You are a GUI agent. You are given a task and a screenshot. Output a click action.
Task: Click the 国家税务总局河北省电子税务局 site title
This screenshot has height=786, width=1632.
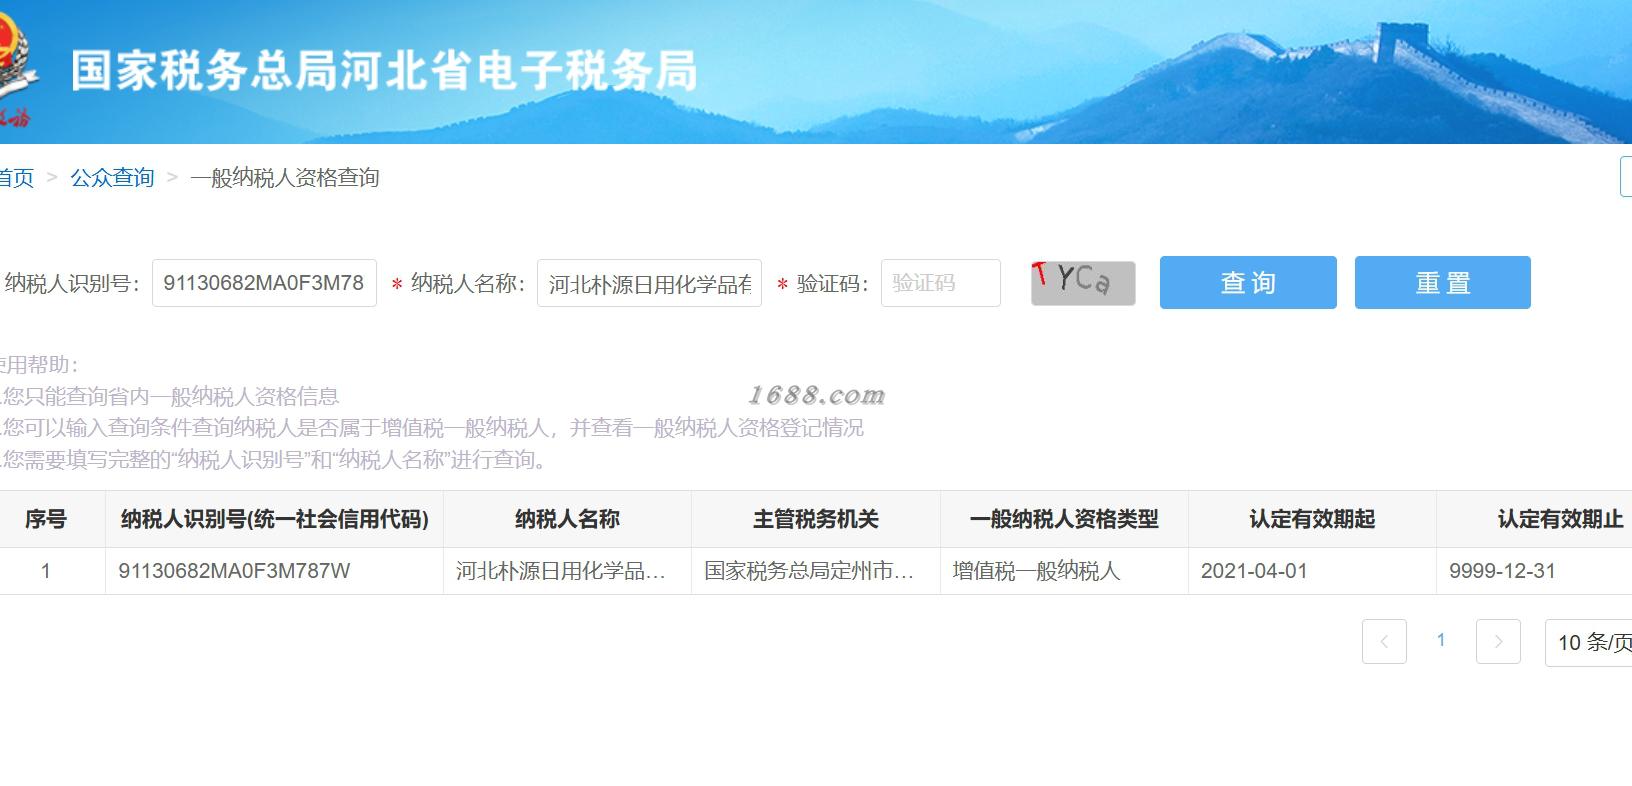tap(384, 71)
